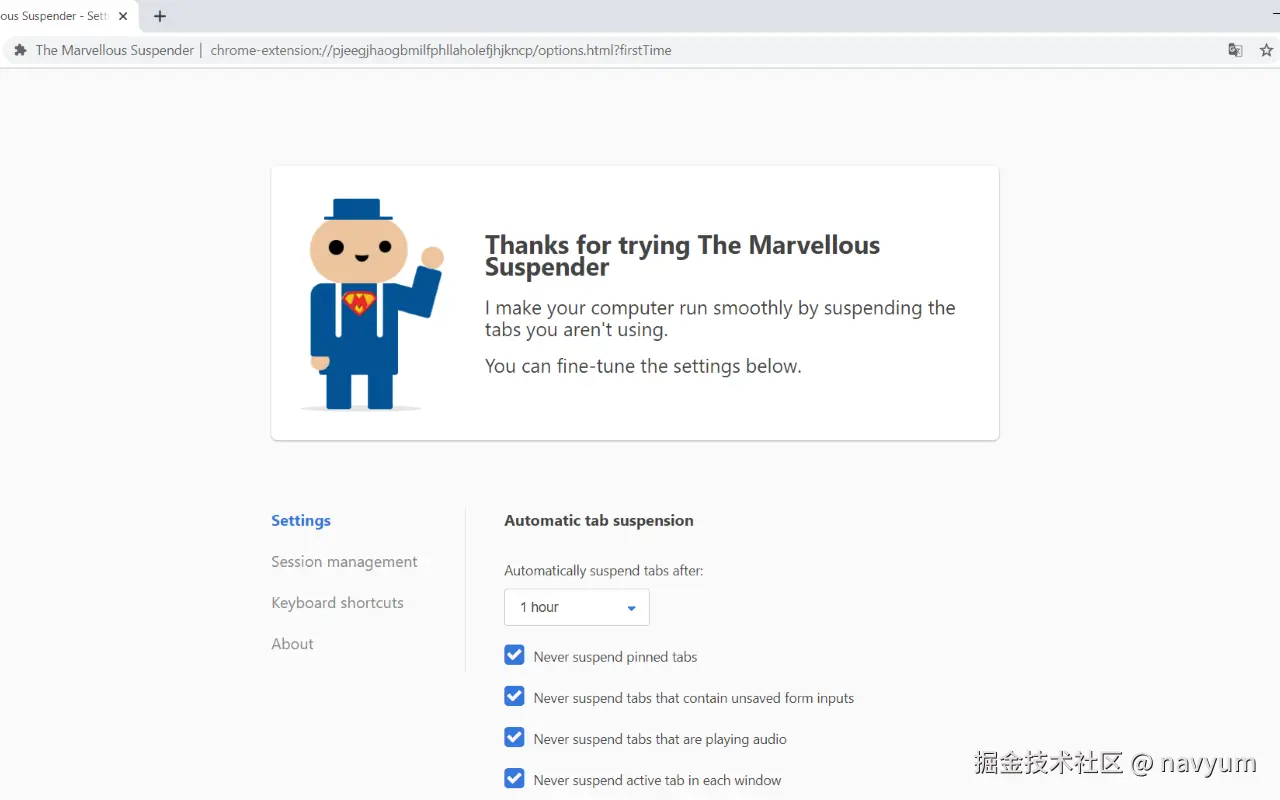Click the 'Automatic tab suspension' heading
Viewport: 1280px width, 800px height.
tap(599, 520)
